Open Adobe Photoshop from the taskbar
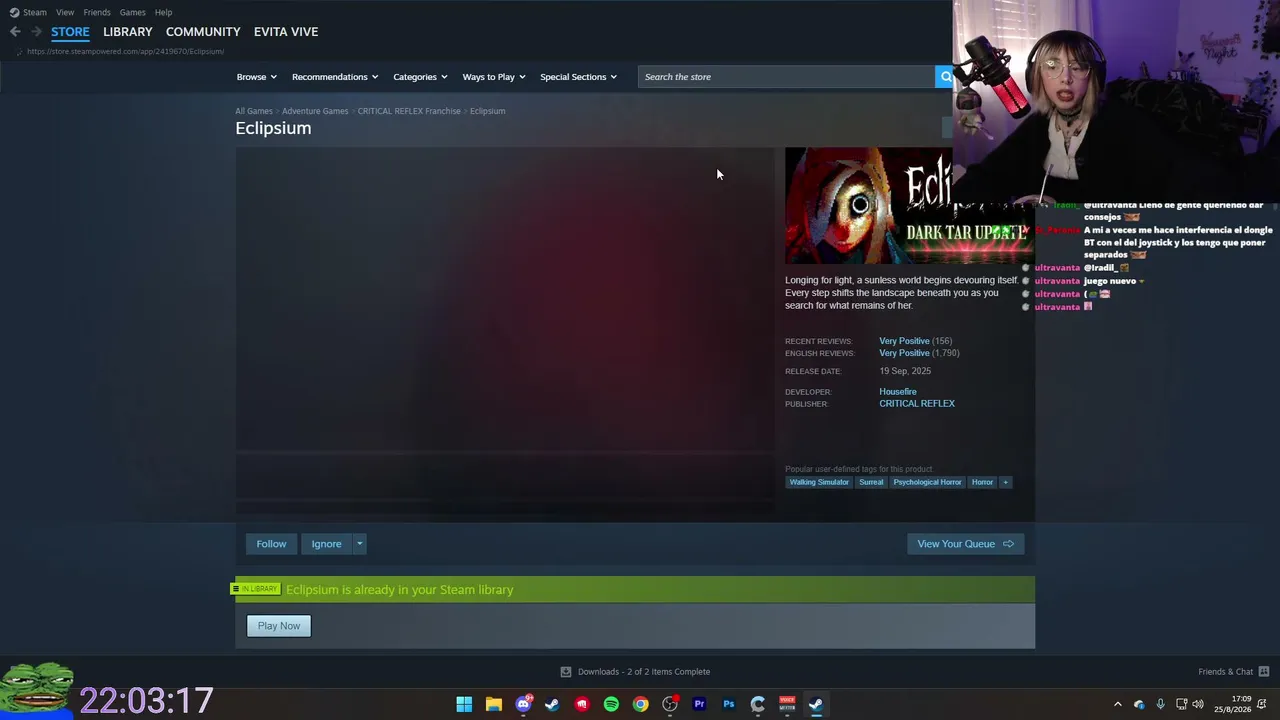This screenshot has height=720, width=1280. coord(728,704)
